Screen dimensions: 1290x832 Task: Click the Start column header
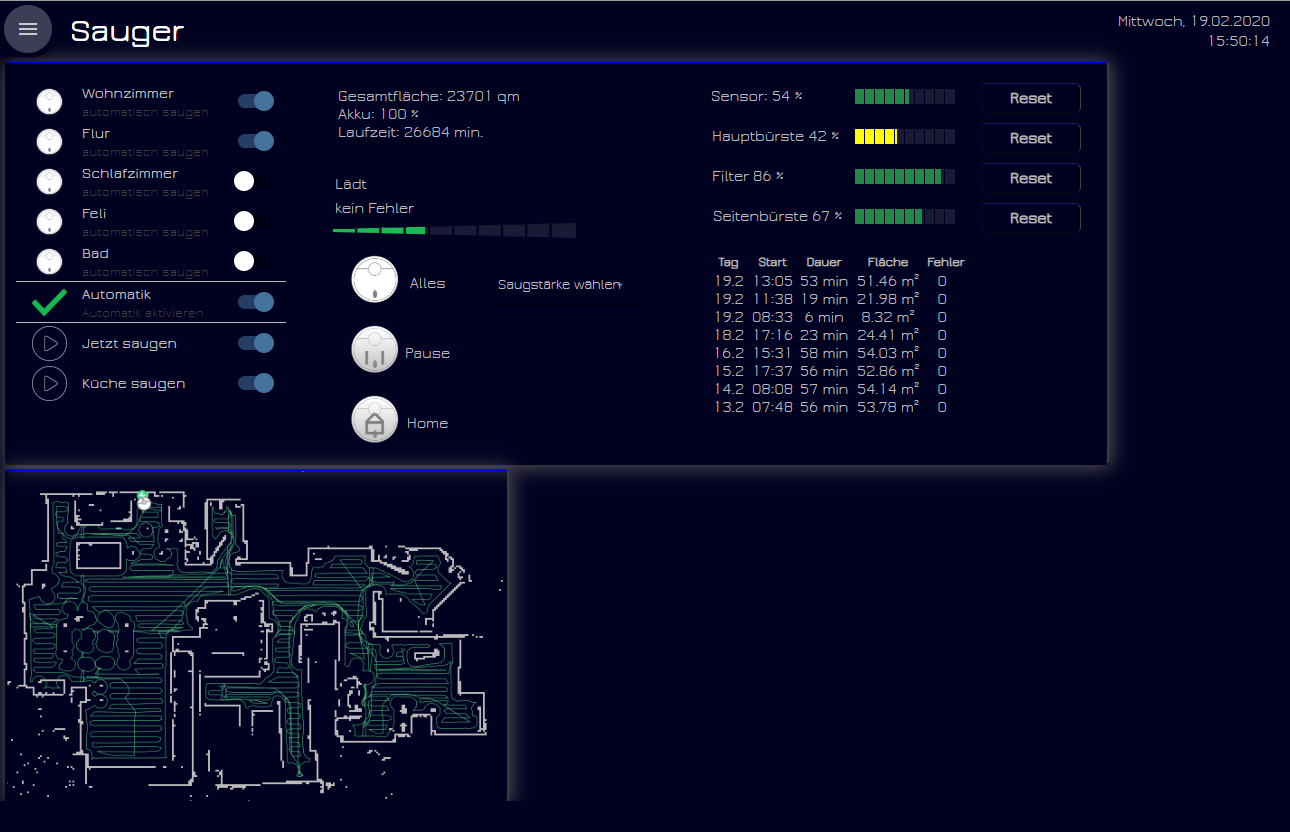[773, 262]
